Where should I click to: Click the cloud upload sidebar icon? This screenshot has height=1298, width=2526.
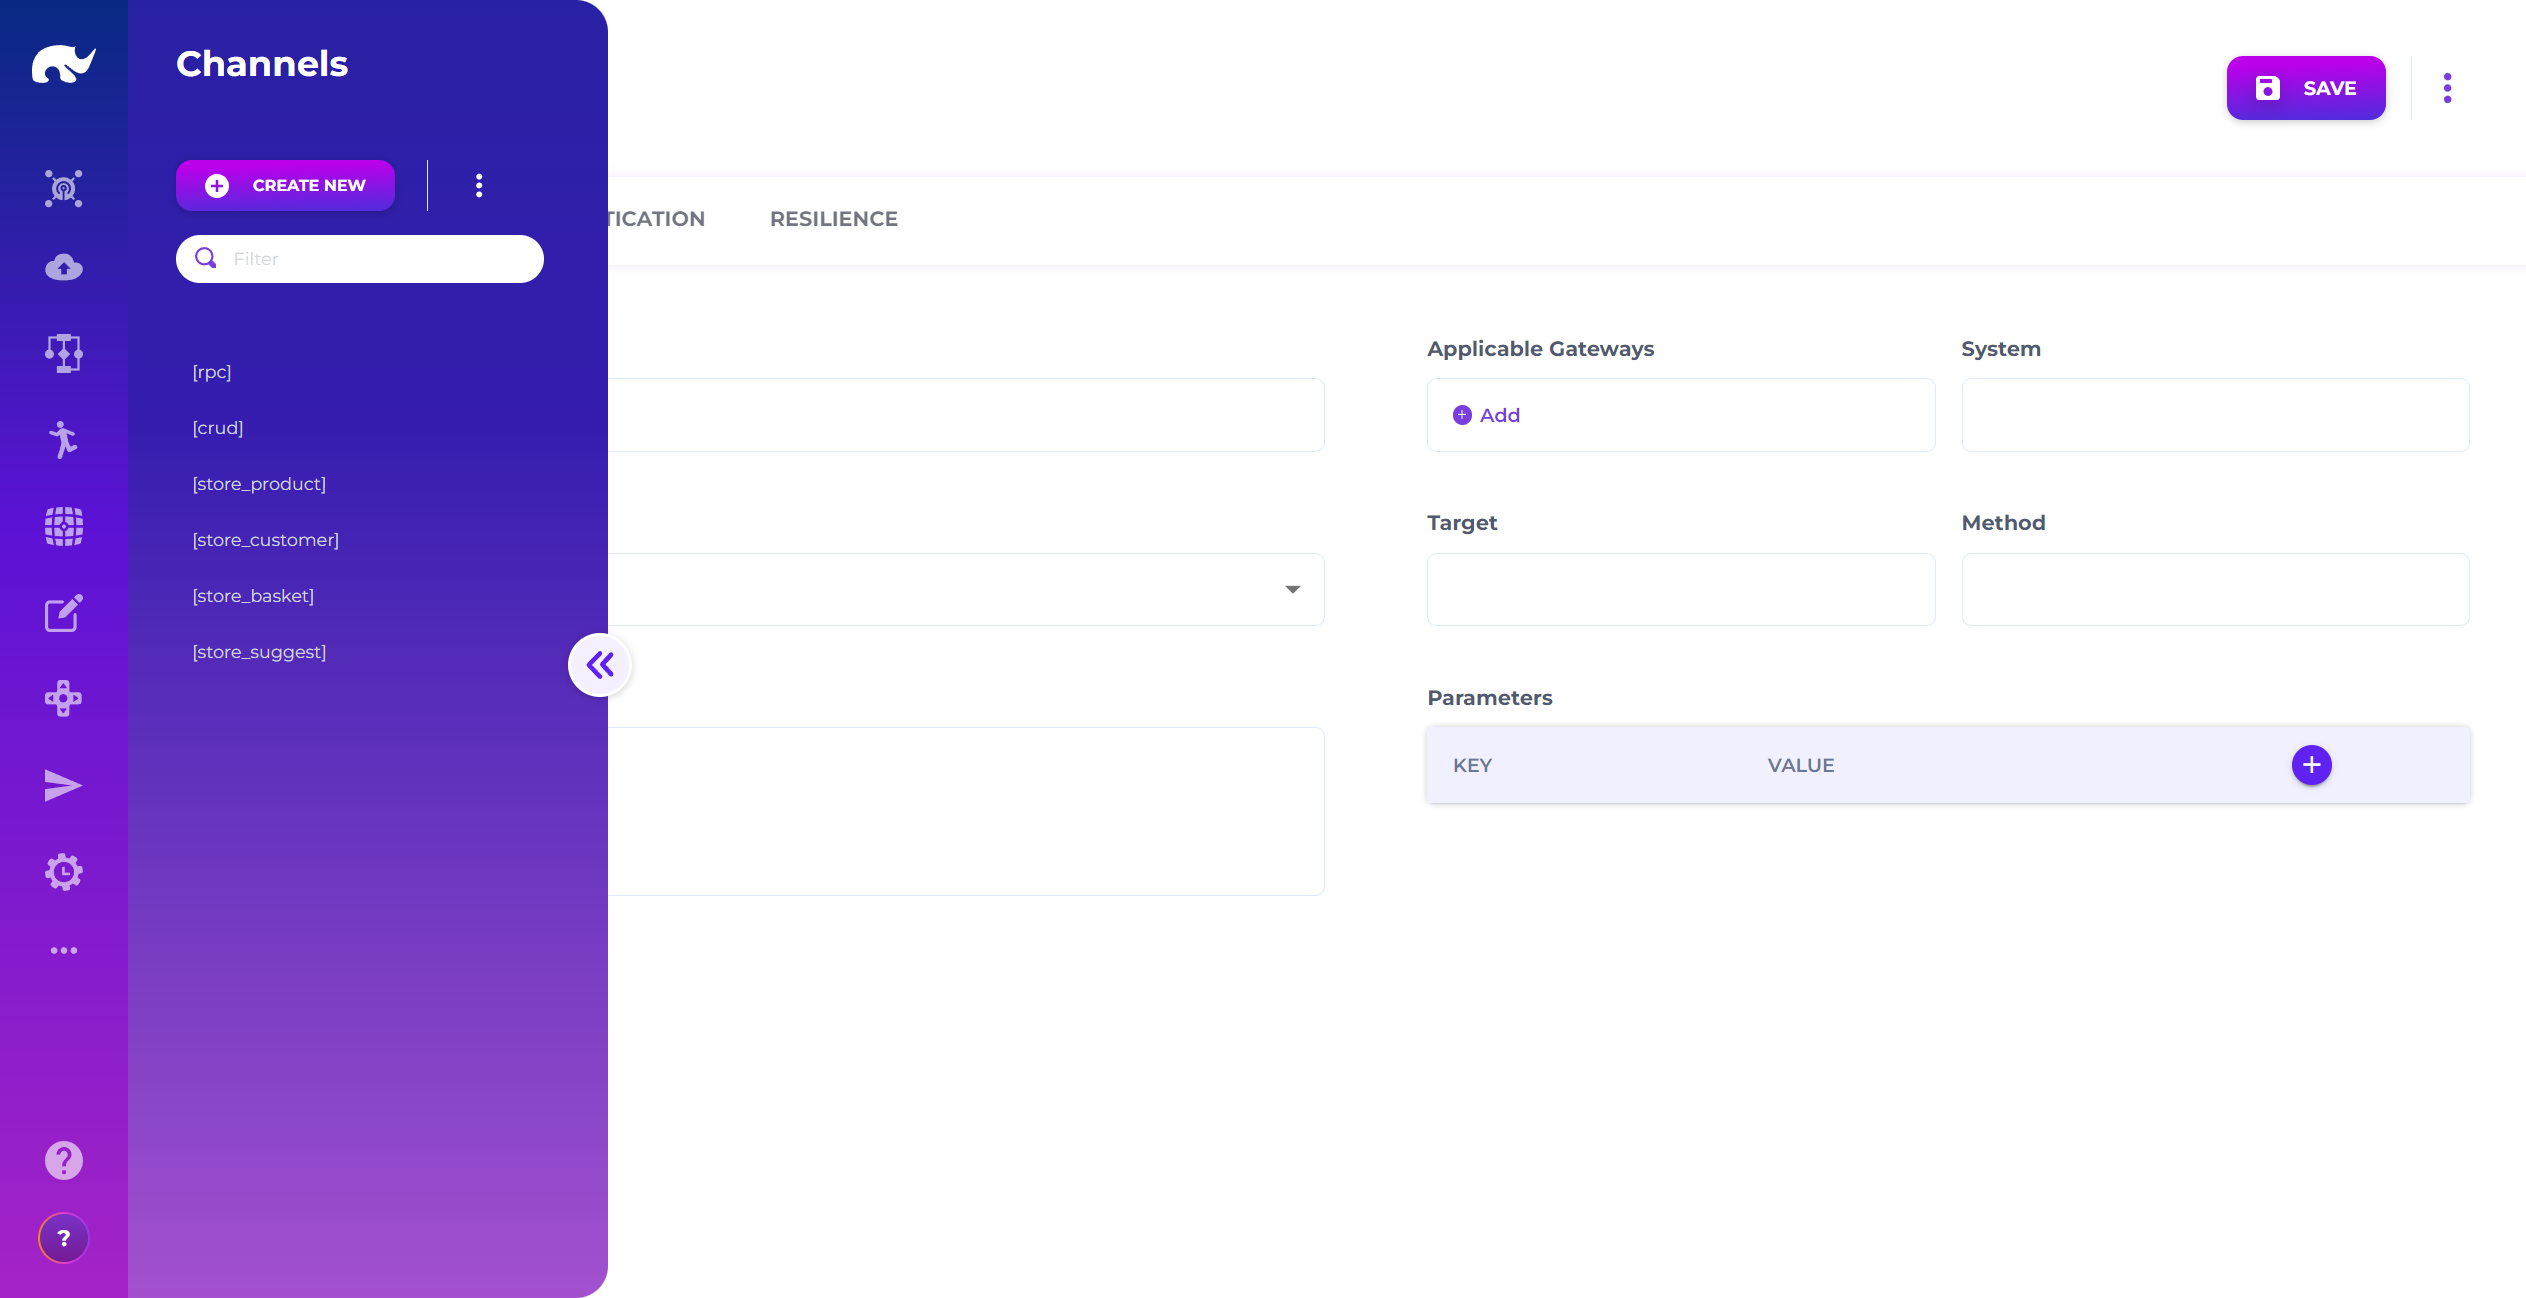tap(64, 268)
